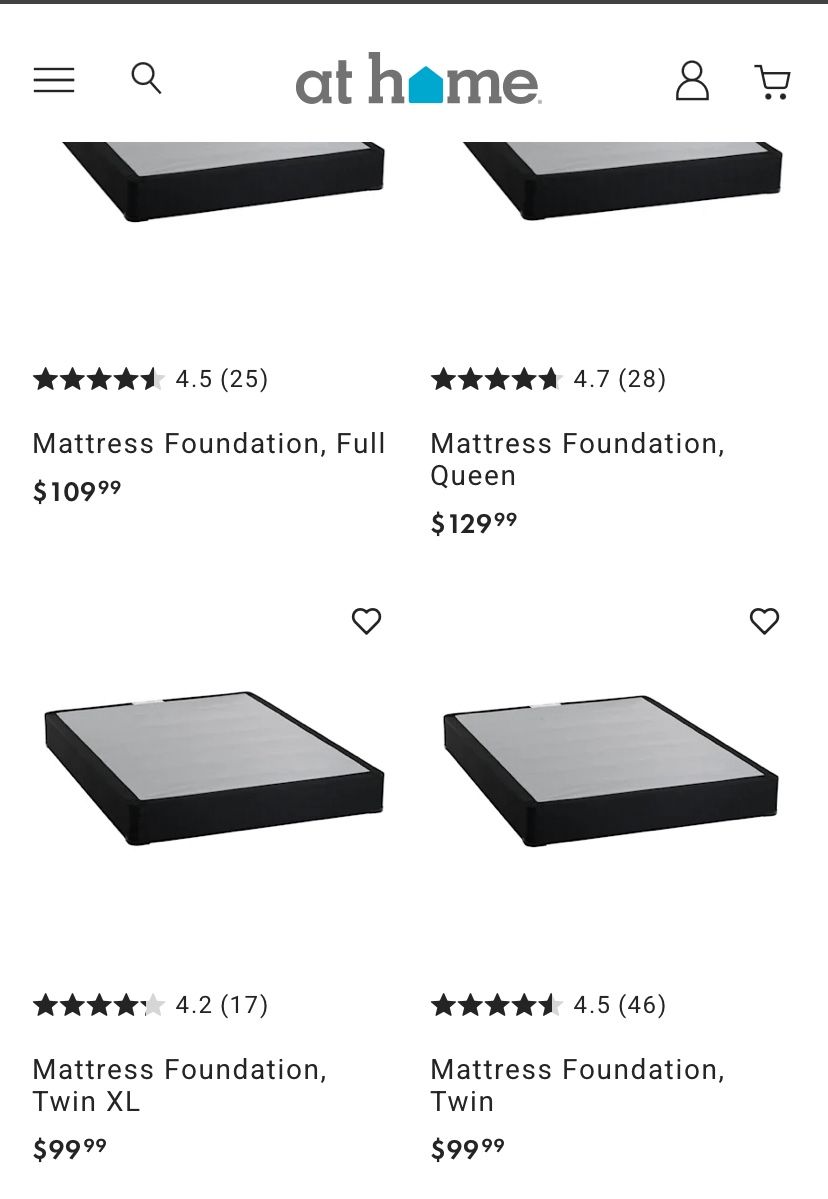
Task: View the 4.7 (28) star rating reviews
Action: click(548, 379)
